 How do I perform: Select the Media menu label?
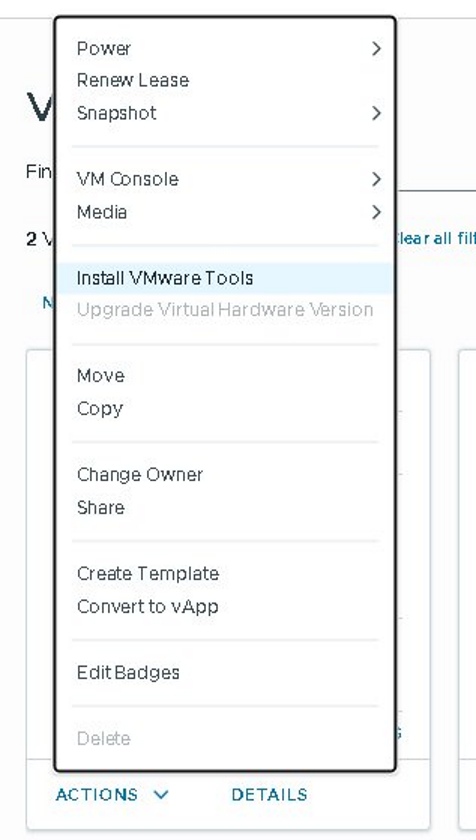coord(102,212)
